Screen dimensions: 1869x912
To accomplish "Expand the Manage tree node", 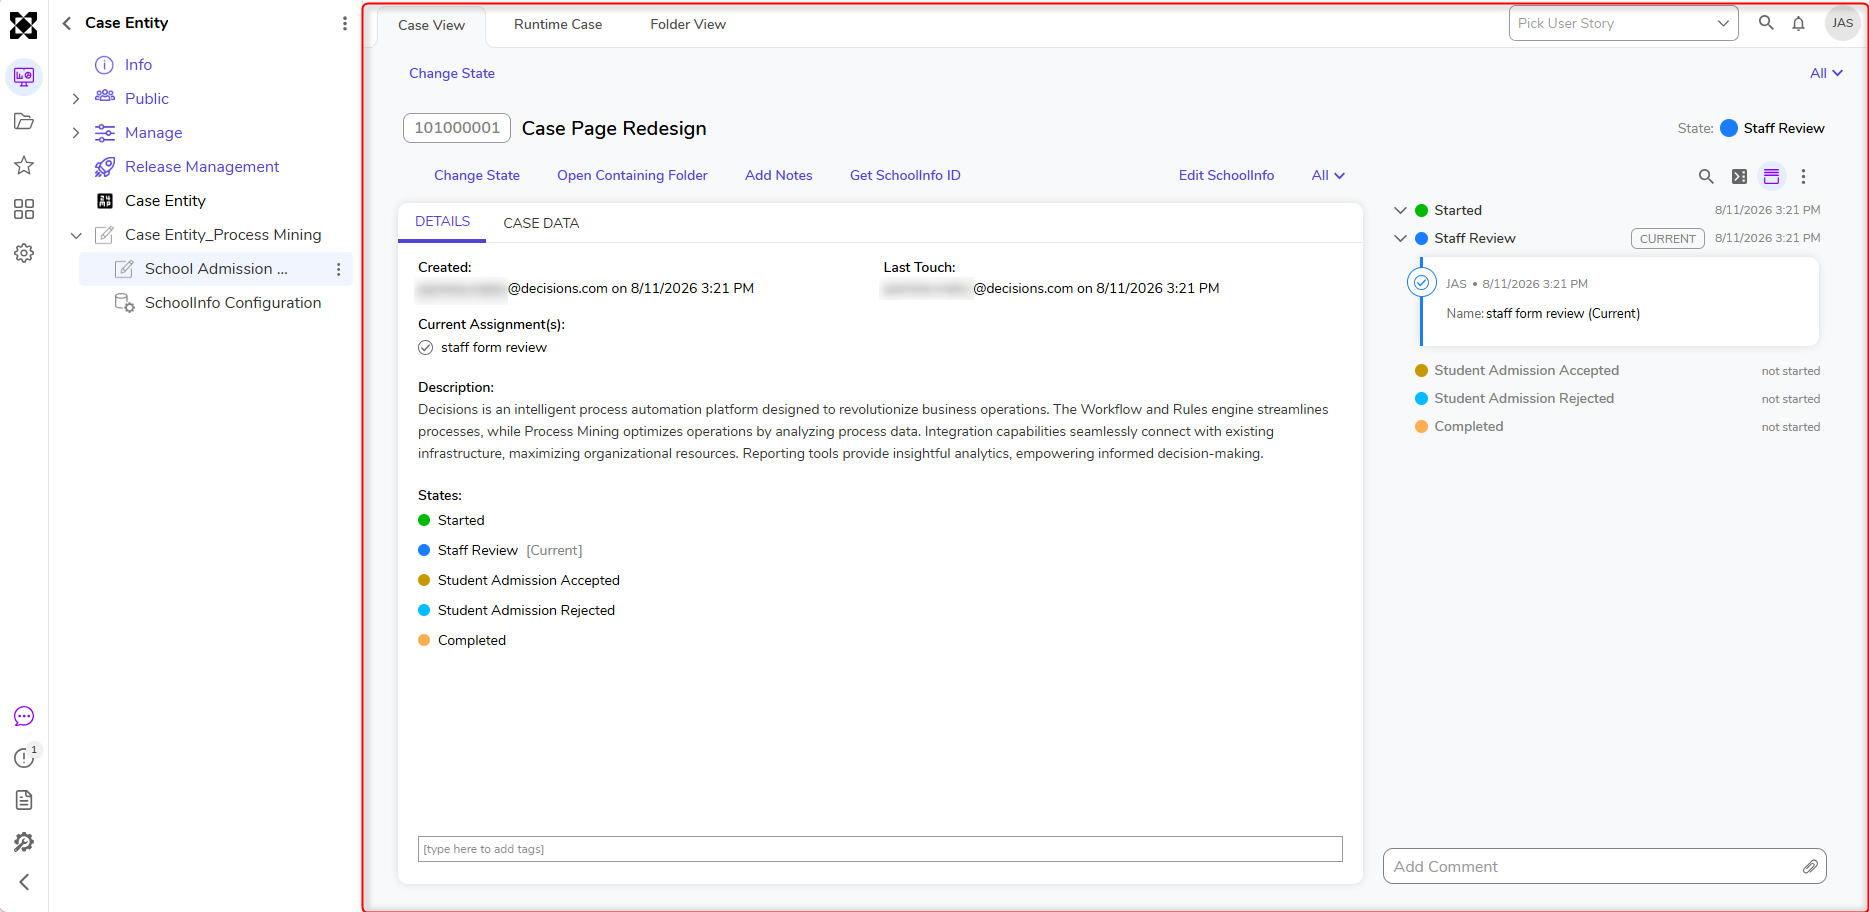I will 76,133.
